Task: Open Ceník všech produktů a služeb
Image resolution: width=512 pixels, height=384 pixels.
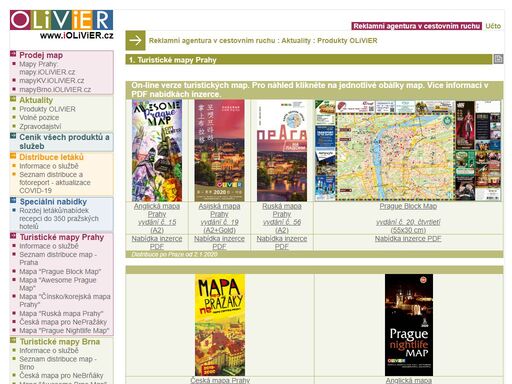Action: click(64, 142)
